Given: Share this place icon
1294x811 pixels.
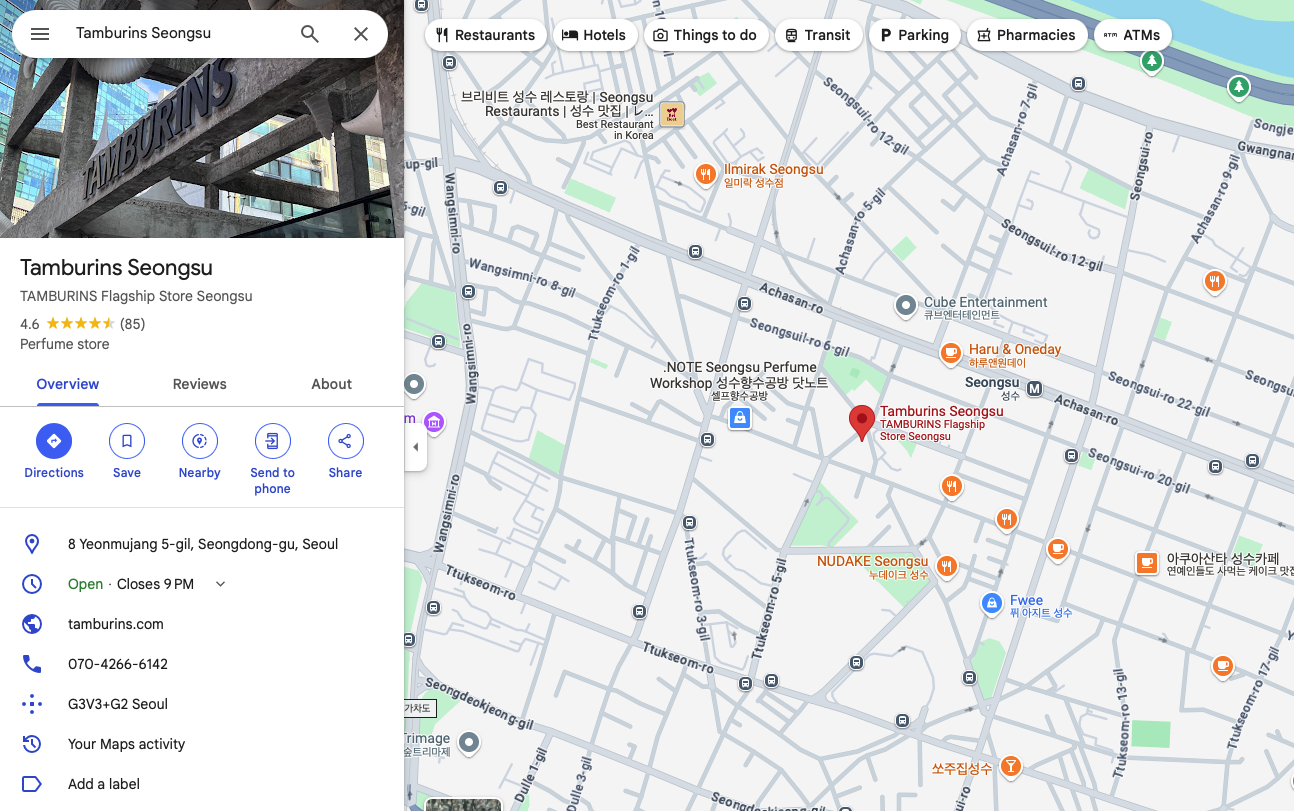Looking at the screenshot, I should click(x=345, y=441).
